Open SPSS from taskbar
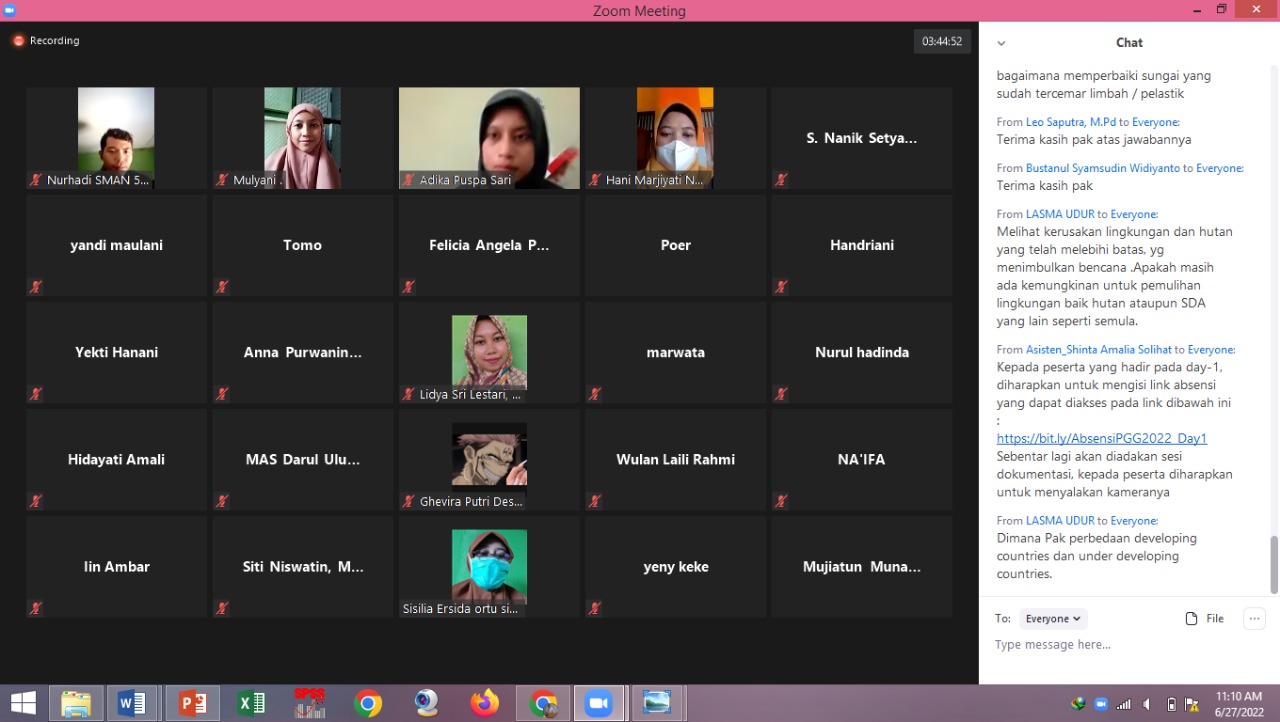 tap(309, 704)
